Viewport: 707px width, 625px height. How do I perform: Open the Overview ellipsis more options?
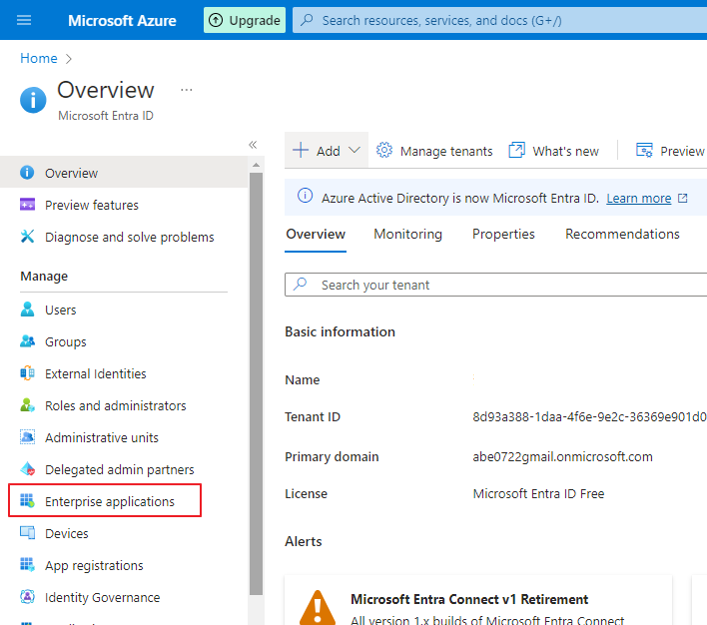(x=186, y=90)
